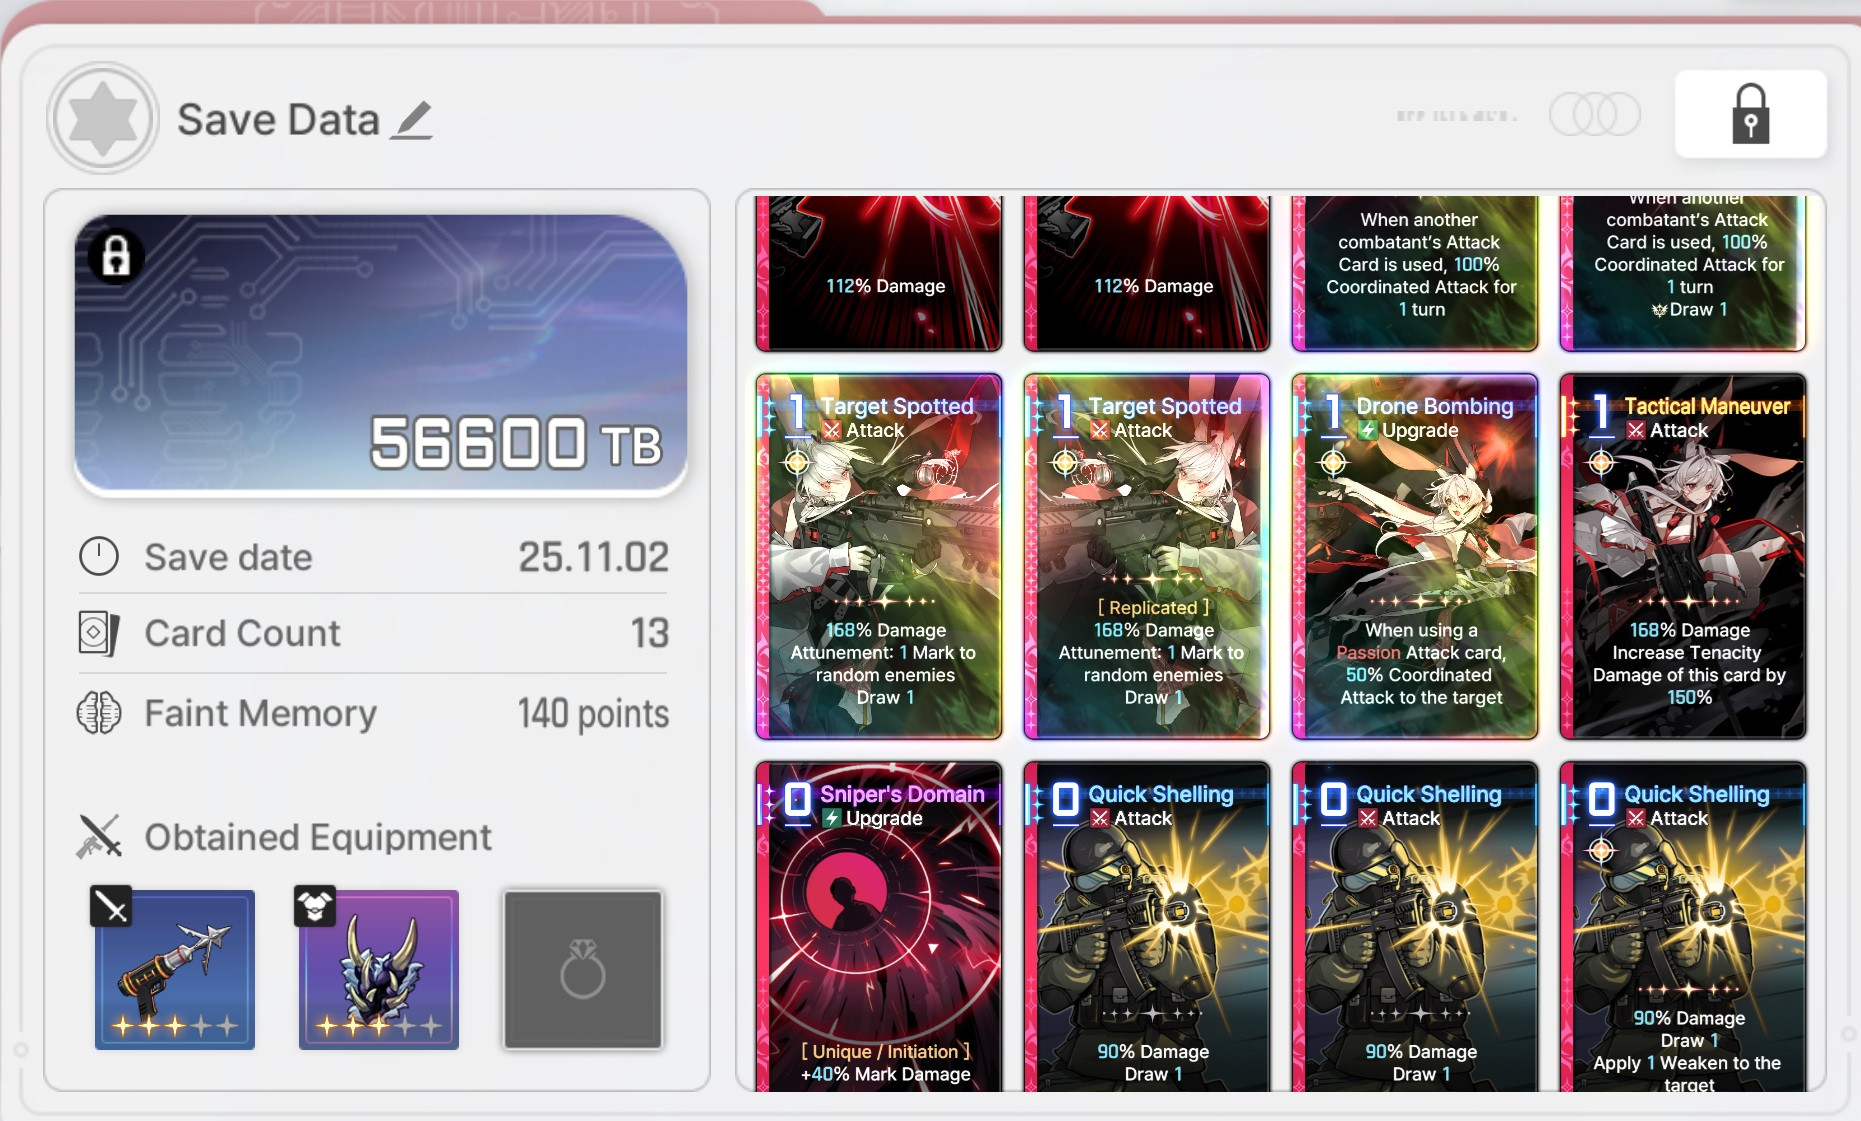Click the Save Data title text

point(278,120)
